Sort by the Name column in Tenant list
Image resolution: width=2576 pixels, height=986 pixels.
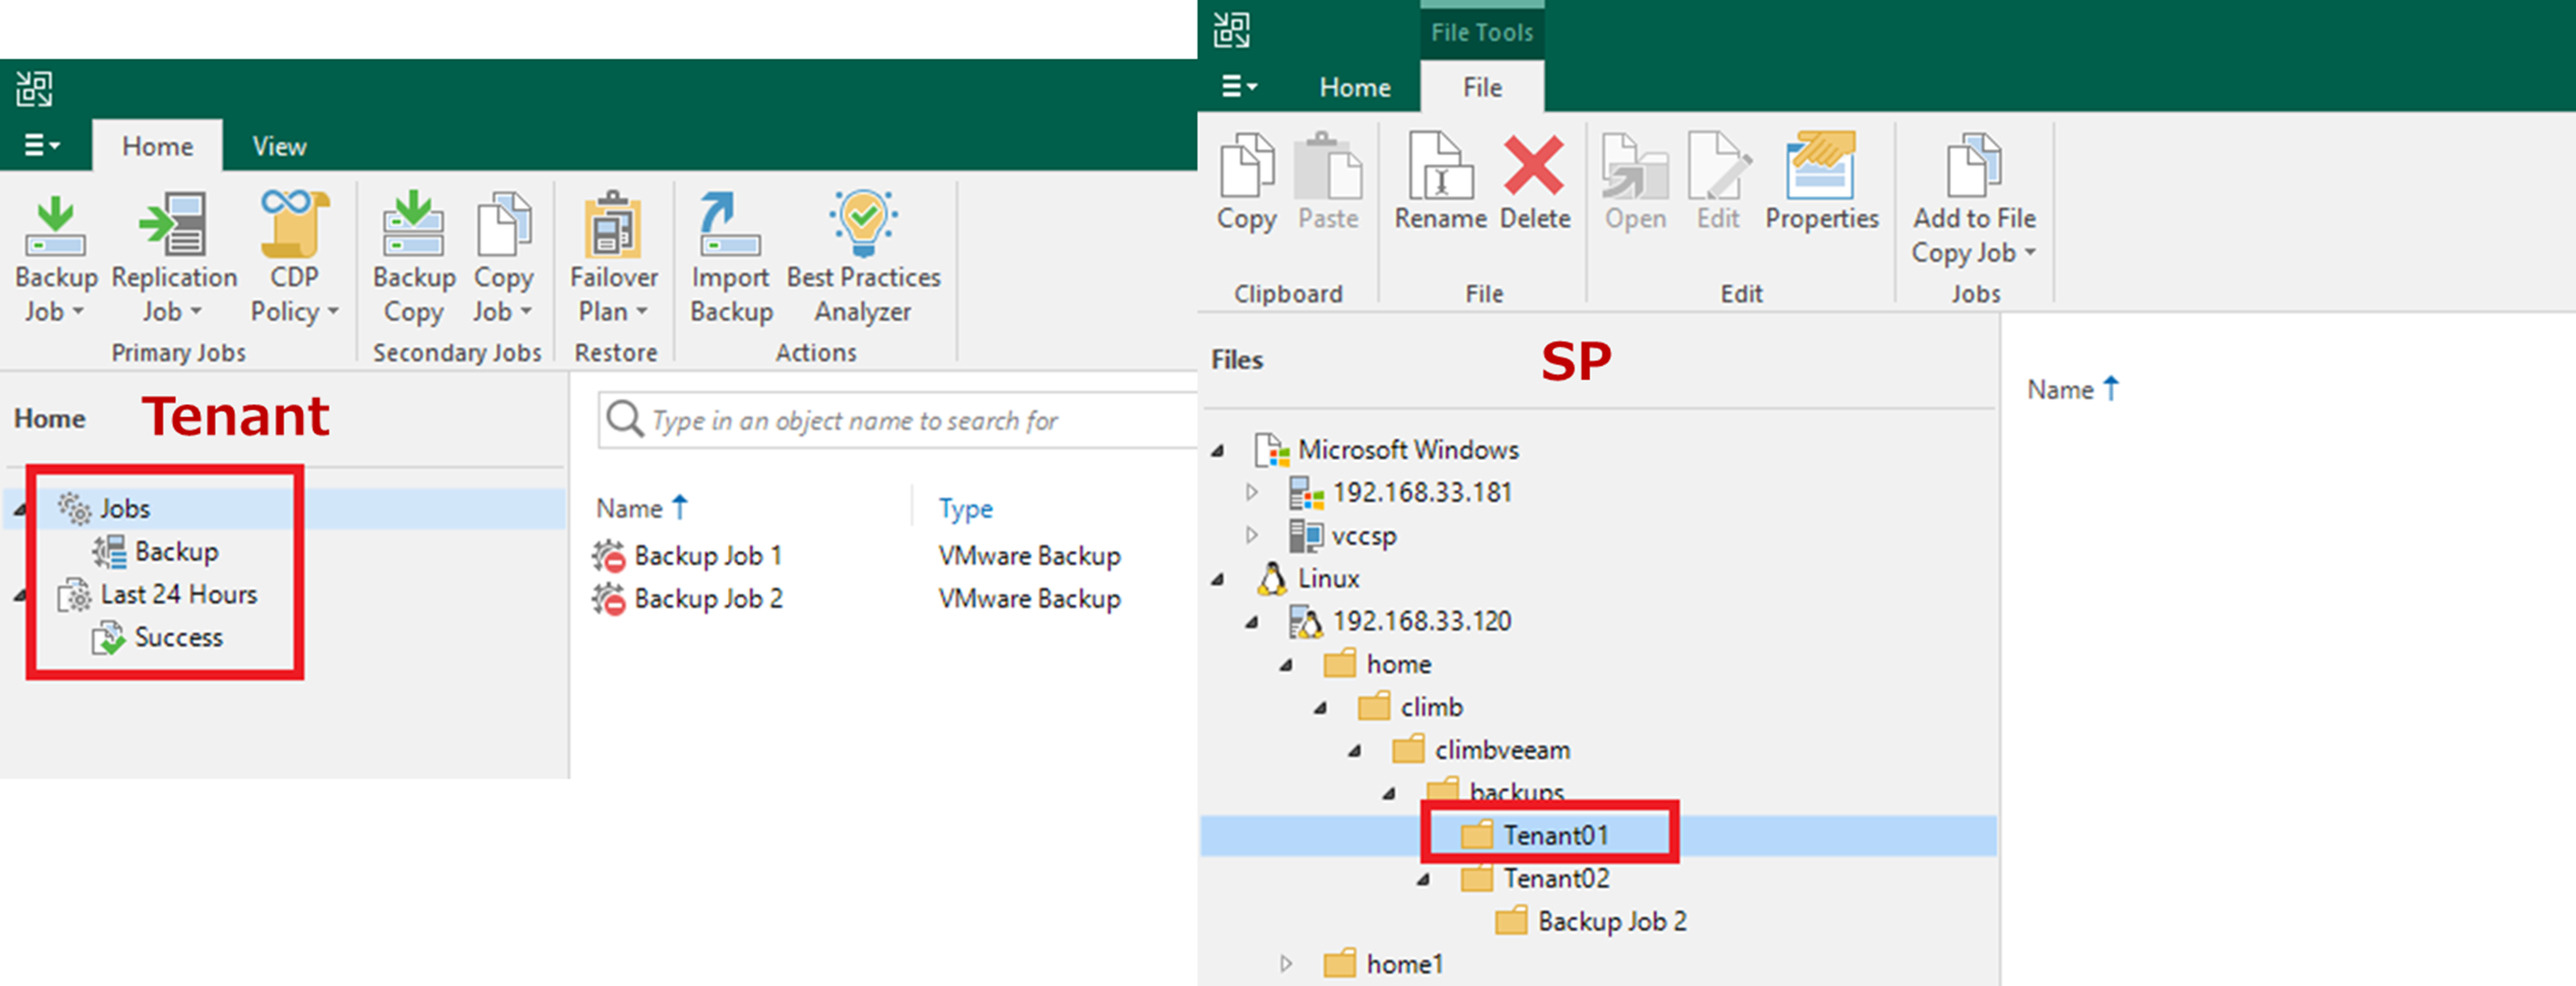click(x=642, y=508)
